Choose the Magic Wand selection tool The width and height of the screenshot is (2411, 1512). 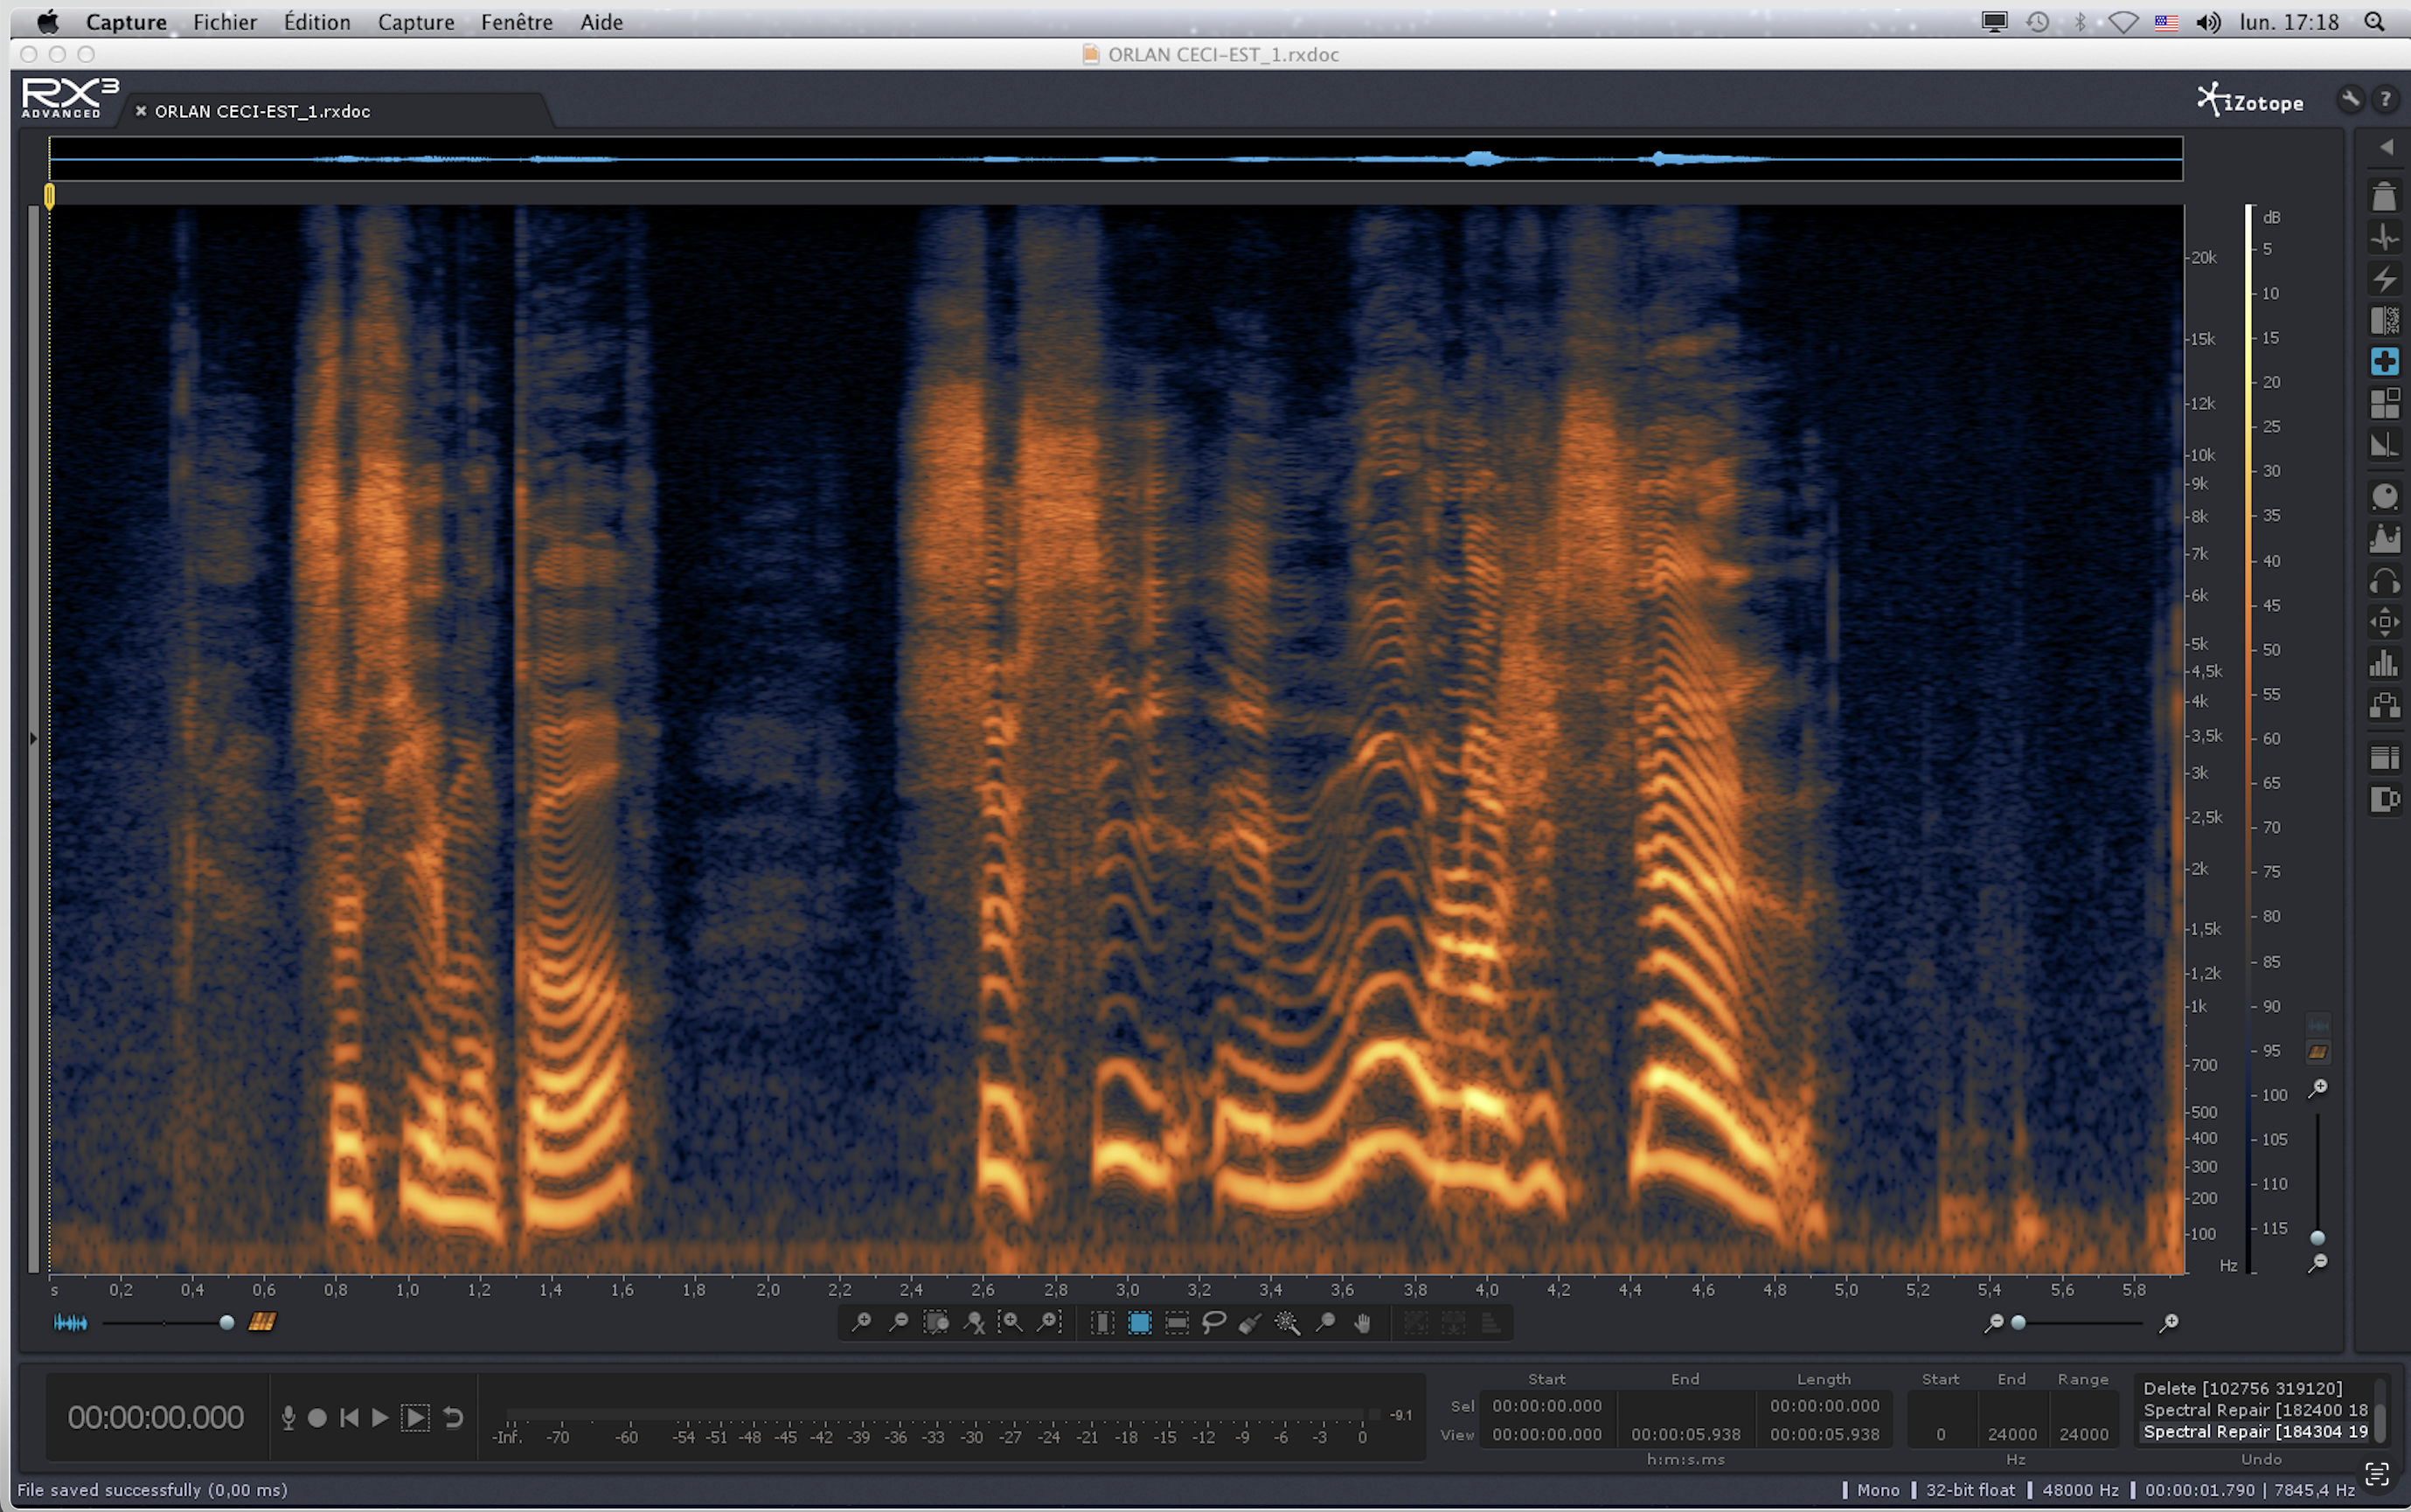(1288, 1323)
